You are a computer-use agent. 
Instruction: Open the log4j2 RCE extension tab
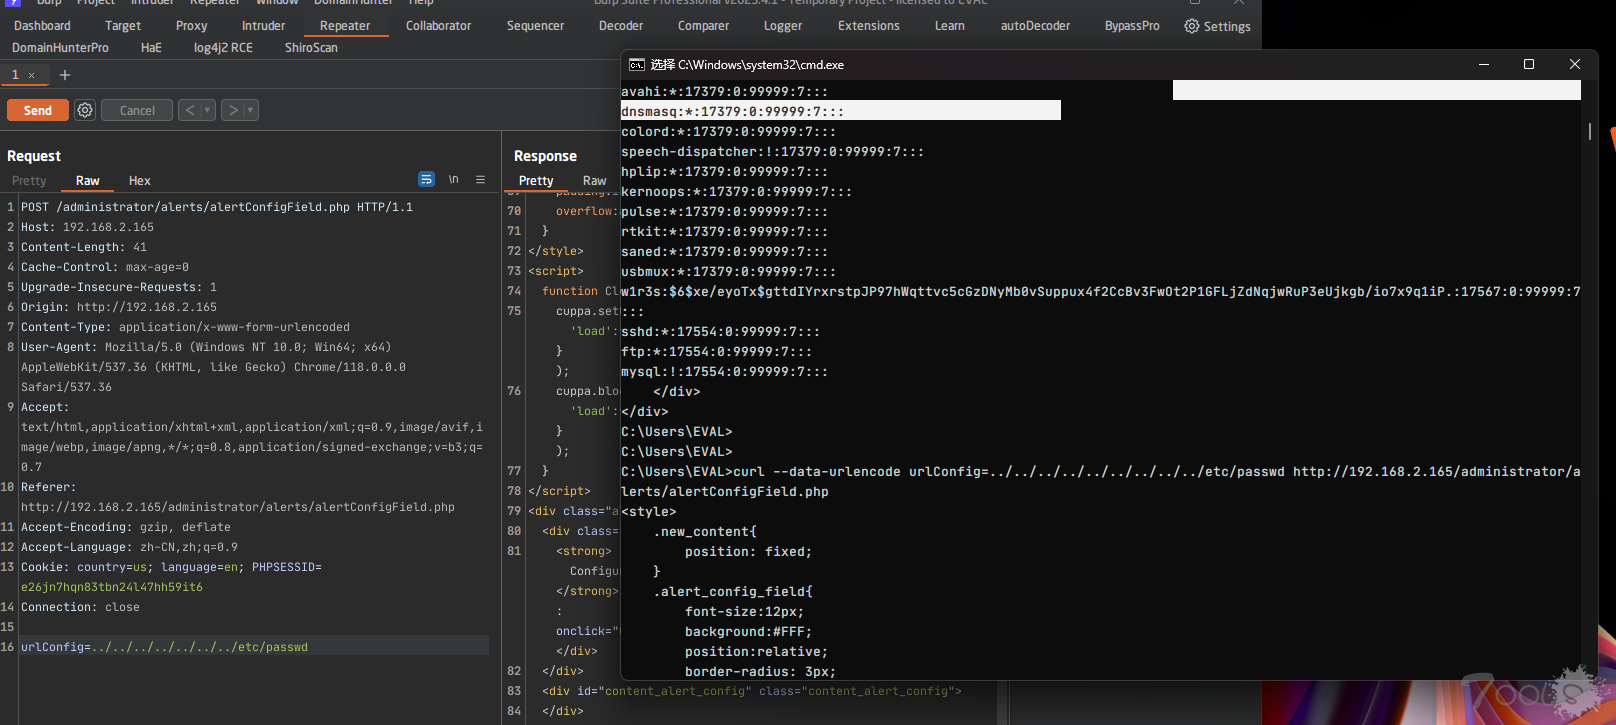tap(223, 48)
